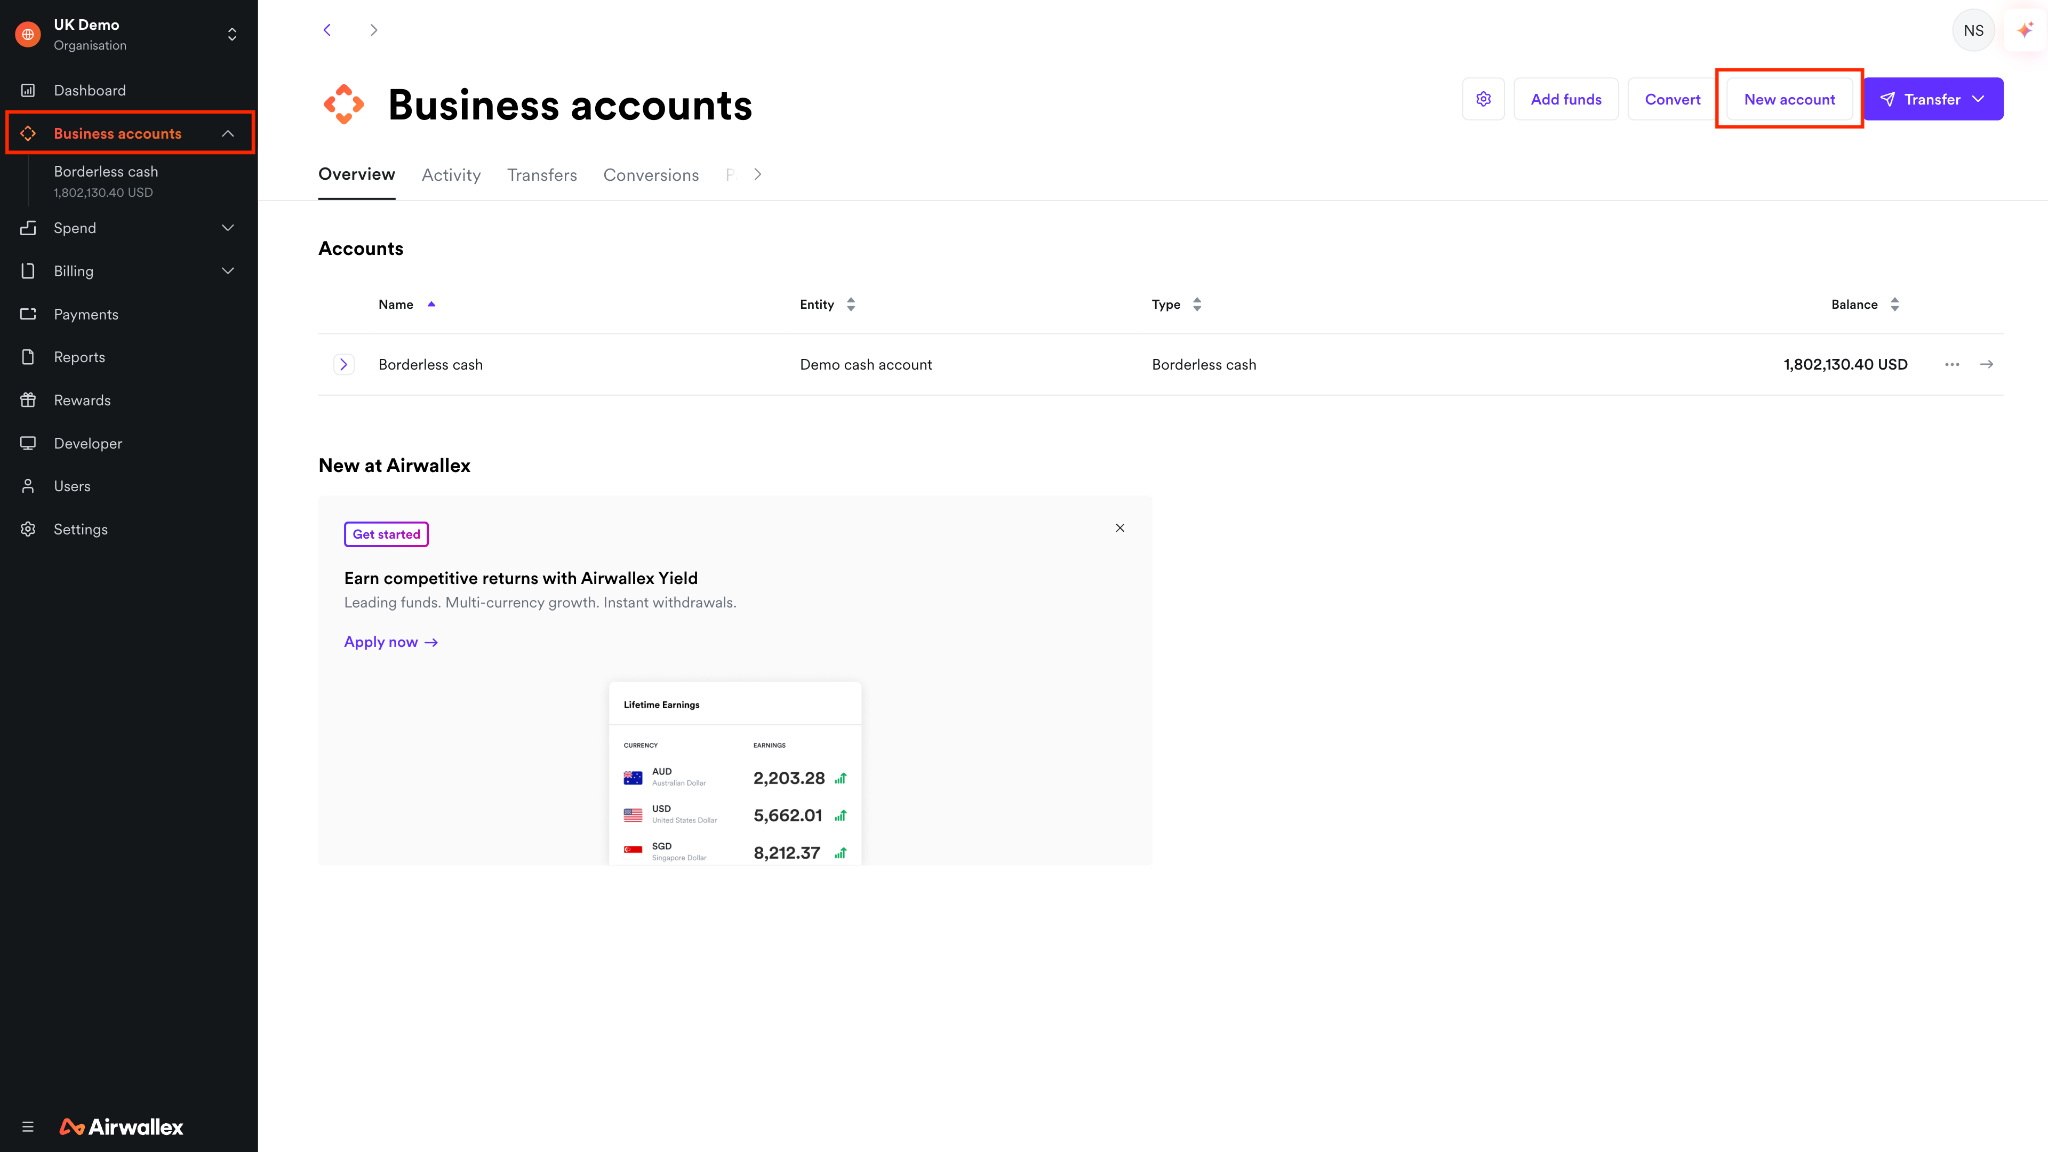Switch to the Overview tab

pos(357,174)
